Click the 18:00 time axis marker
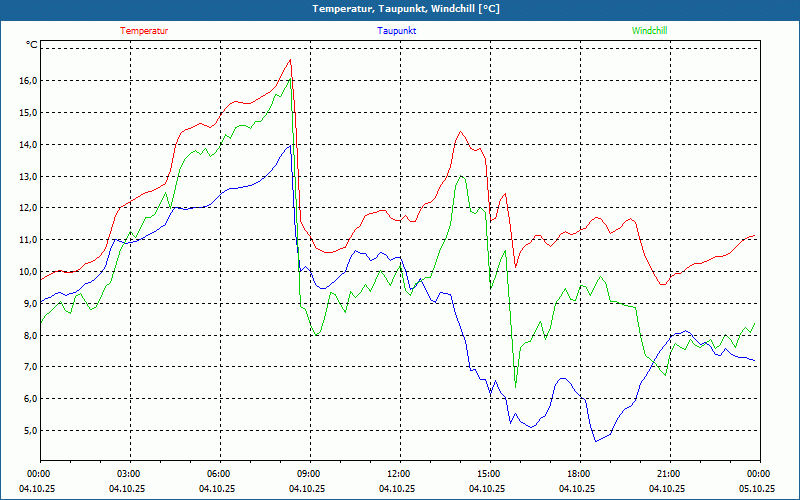The image size is (800, 500). tap(579, 474)
